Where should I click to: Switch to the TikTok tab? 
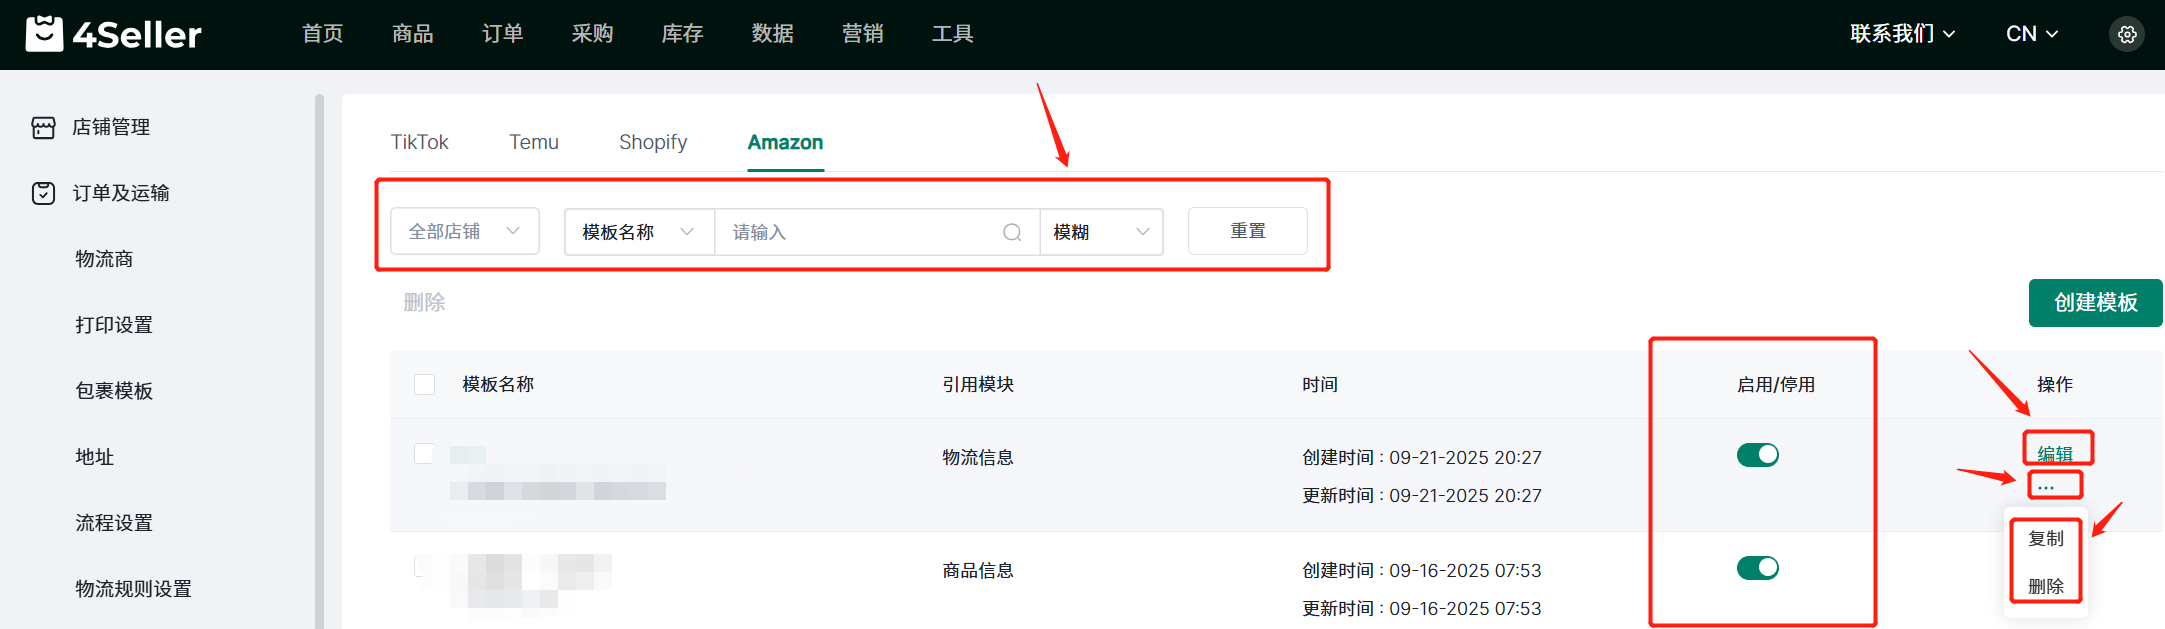419,142
